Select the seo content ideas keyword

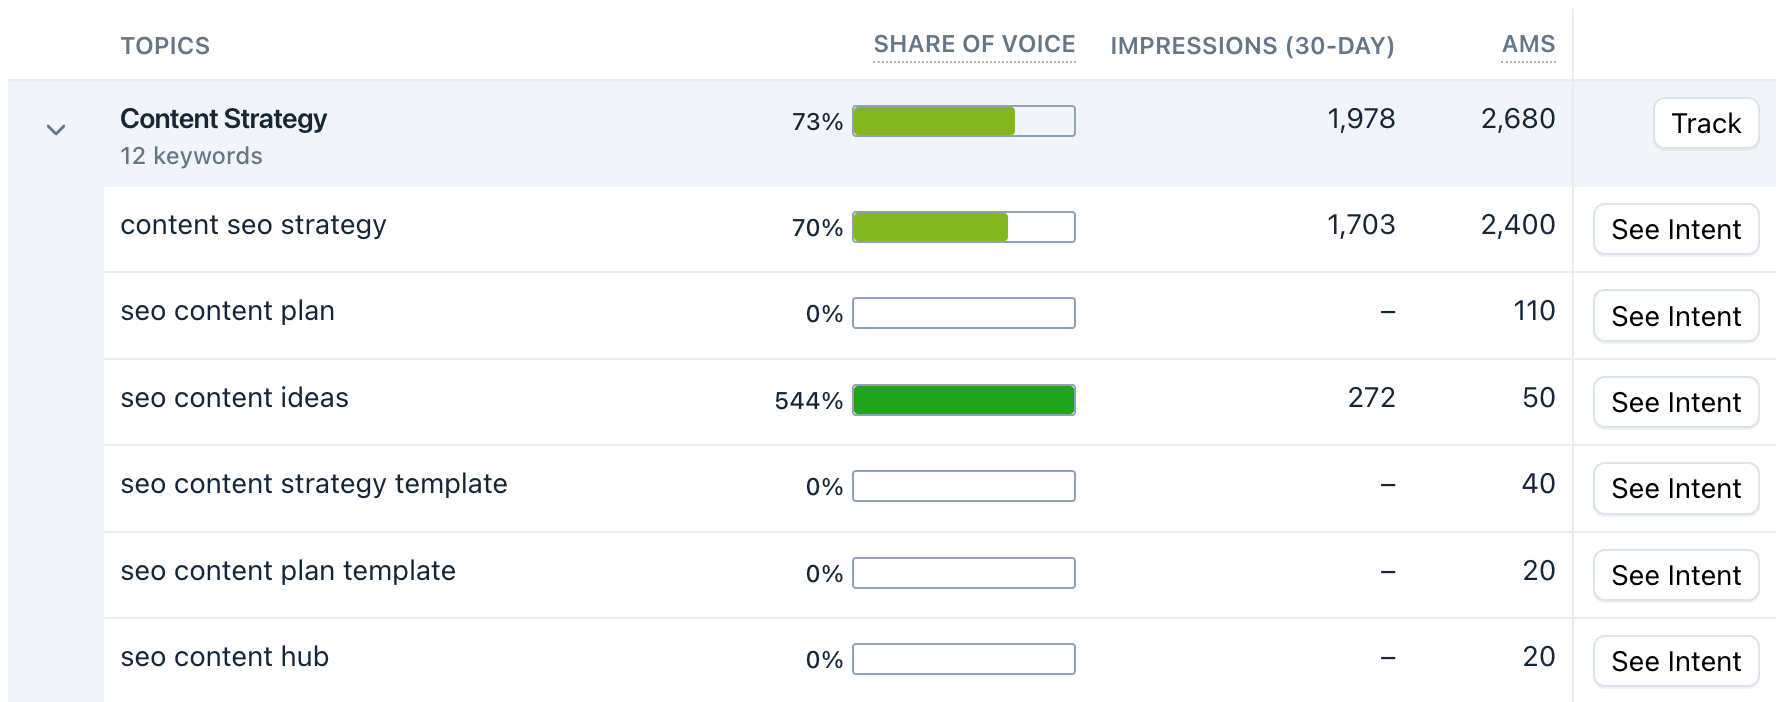234,398
